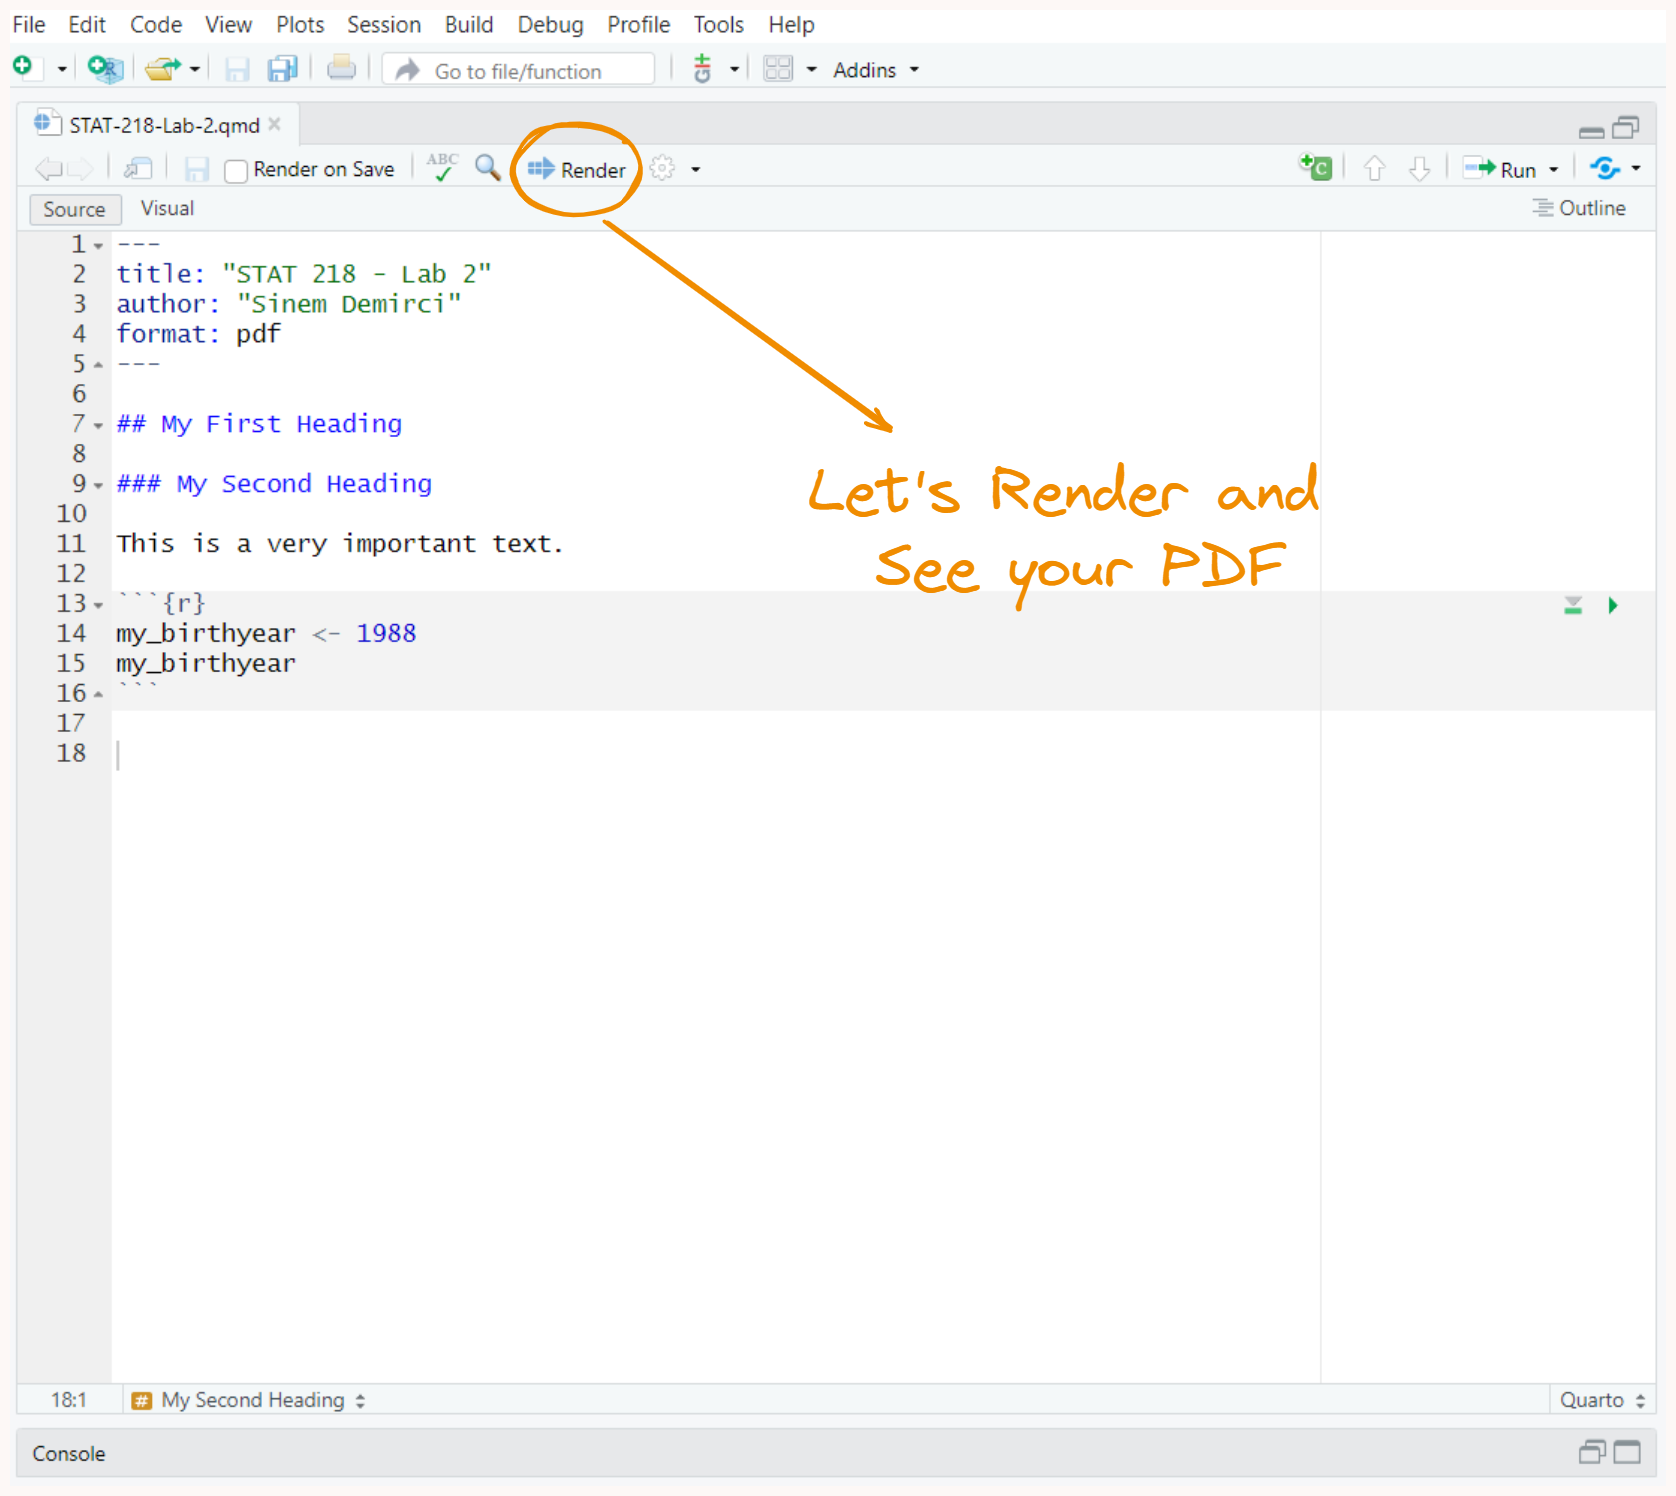Select the STAT-218-Lab-2.qmd tab

coord(163,125)
